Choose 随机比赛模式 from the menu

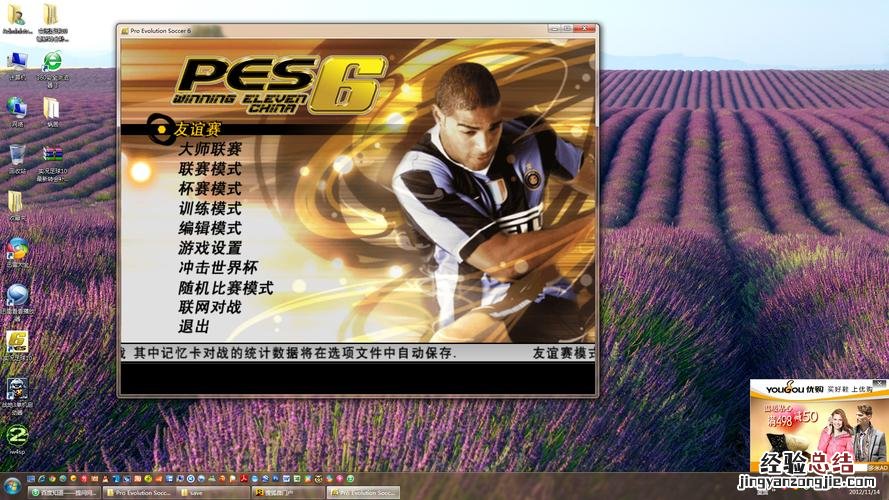(226, 287)
